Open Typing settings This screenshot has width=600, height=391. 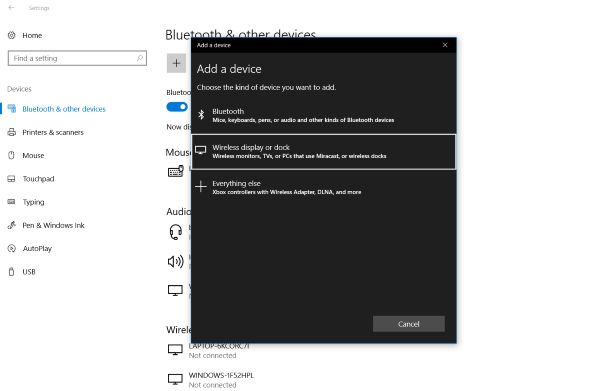[33, 202]
